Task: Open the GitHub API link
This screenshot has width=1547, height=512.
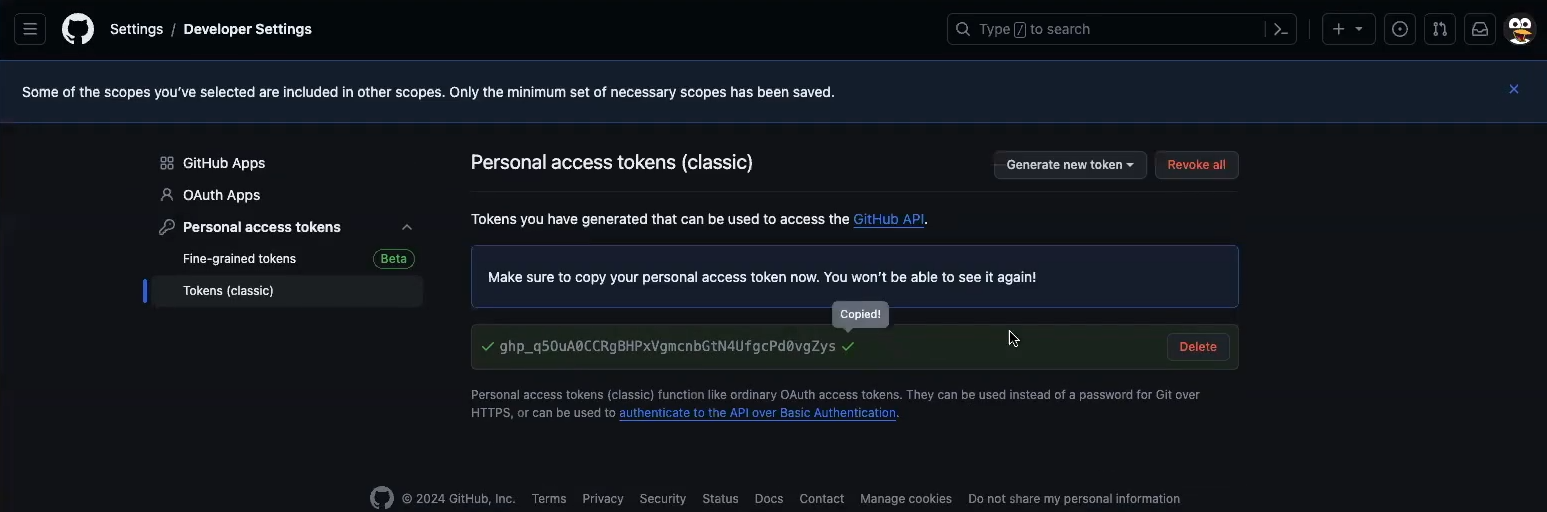Action: (888, 219)
